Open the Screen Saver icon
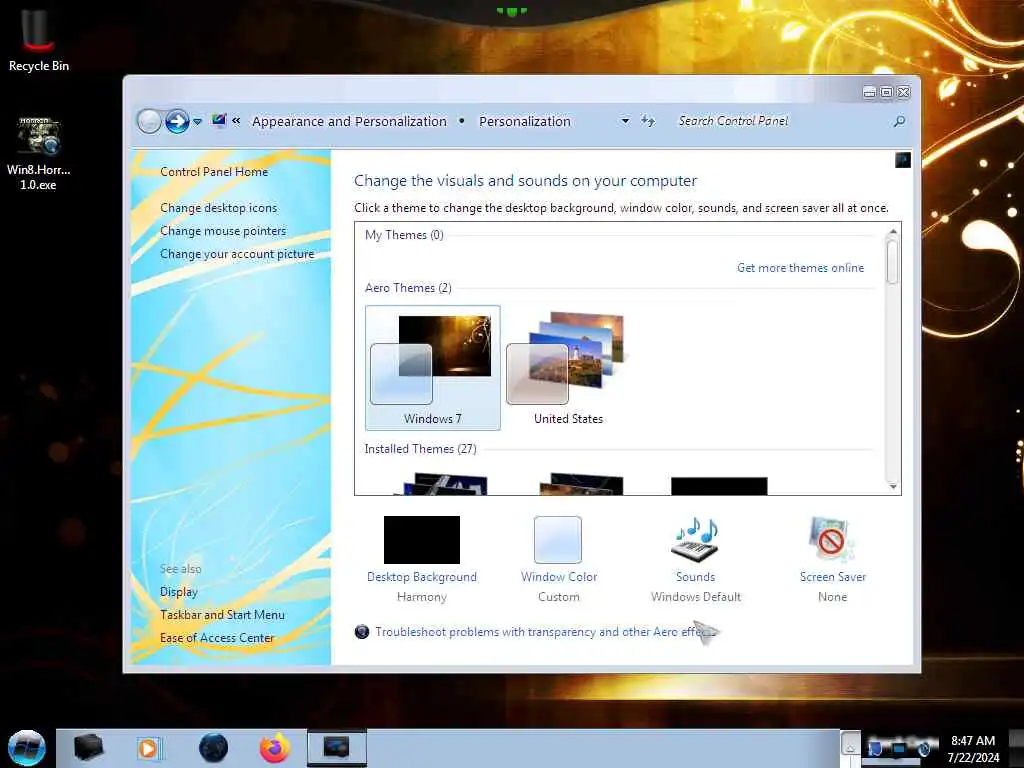 tap(831, 540)
